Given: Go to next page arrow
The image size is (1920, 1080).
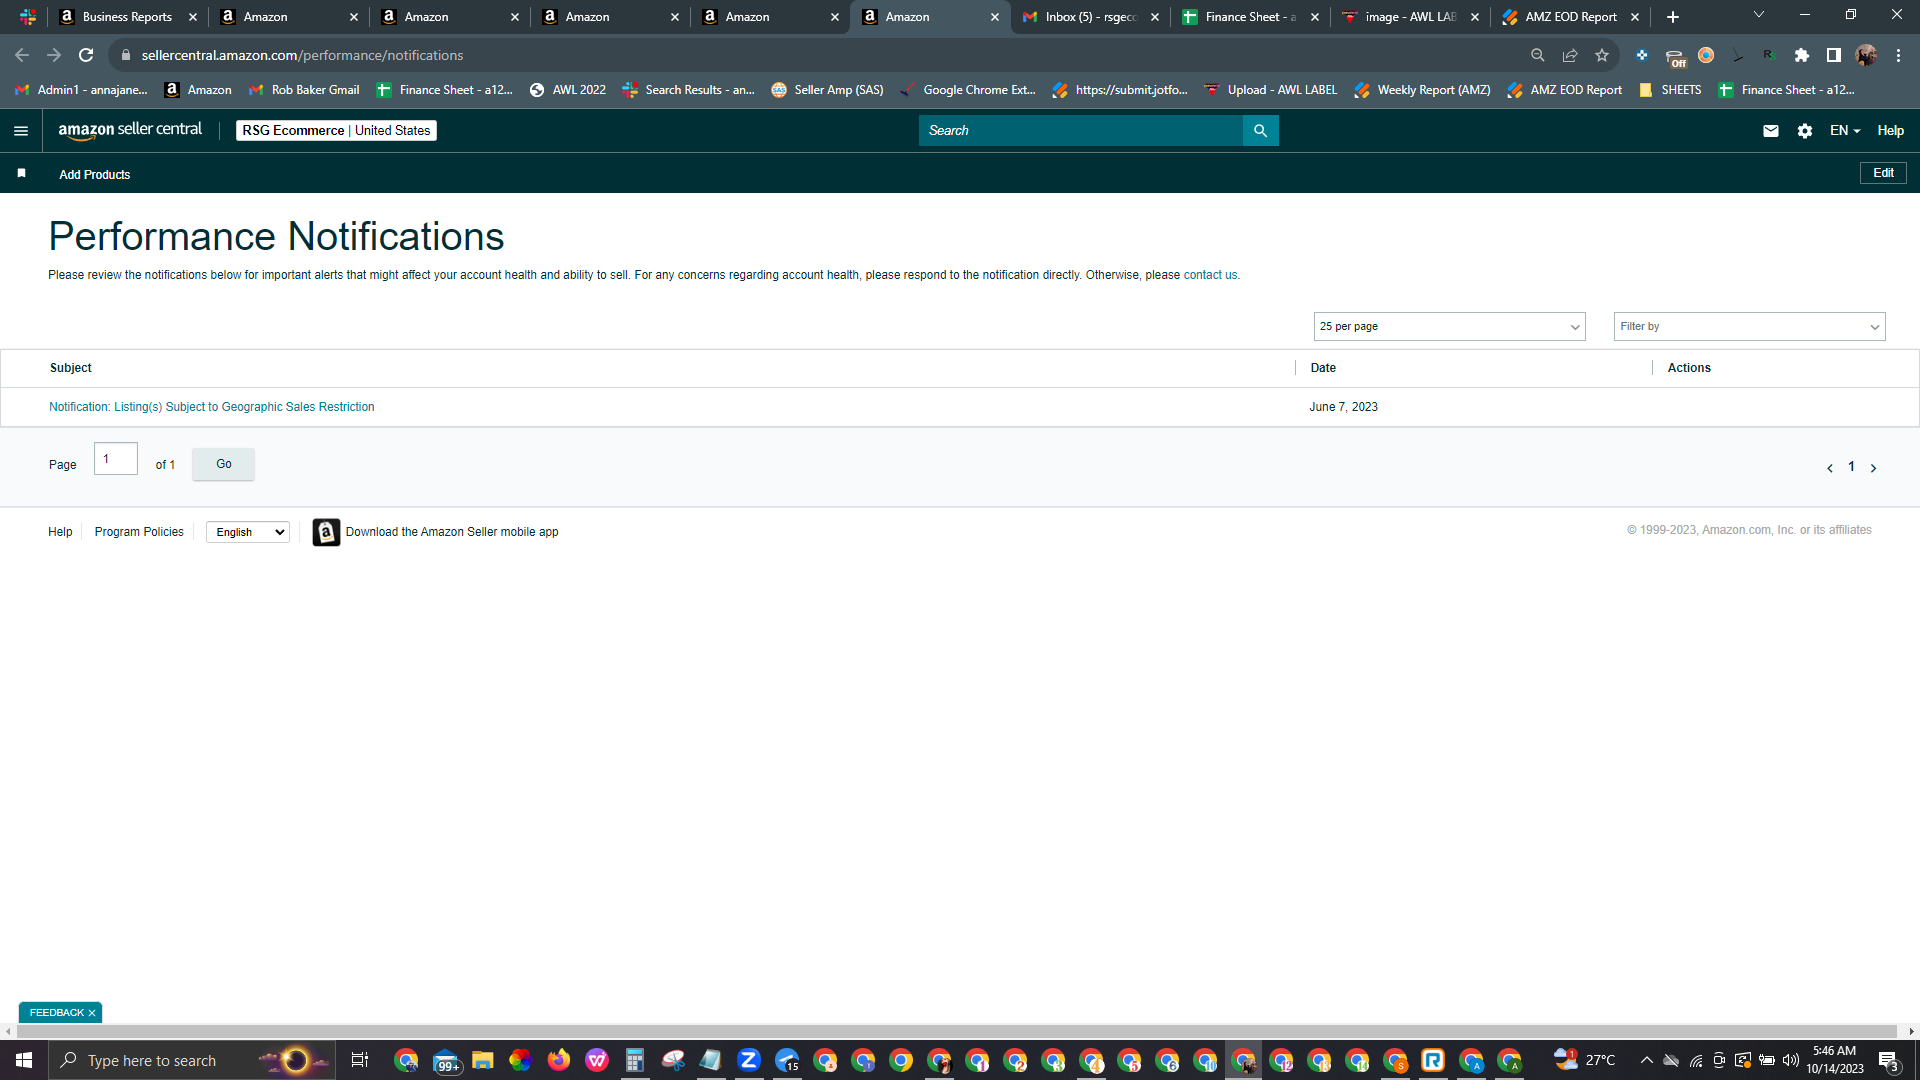Looking at the screenshot, I should 1873,468.
